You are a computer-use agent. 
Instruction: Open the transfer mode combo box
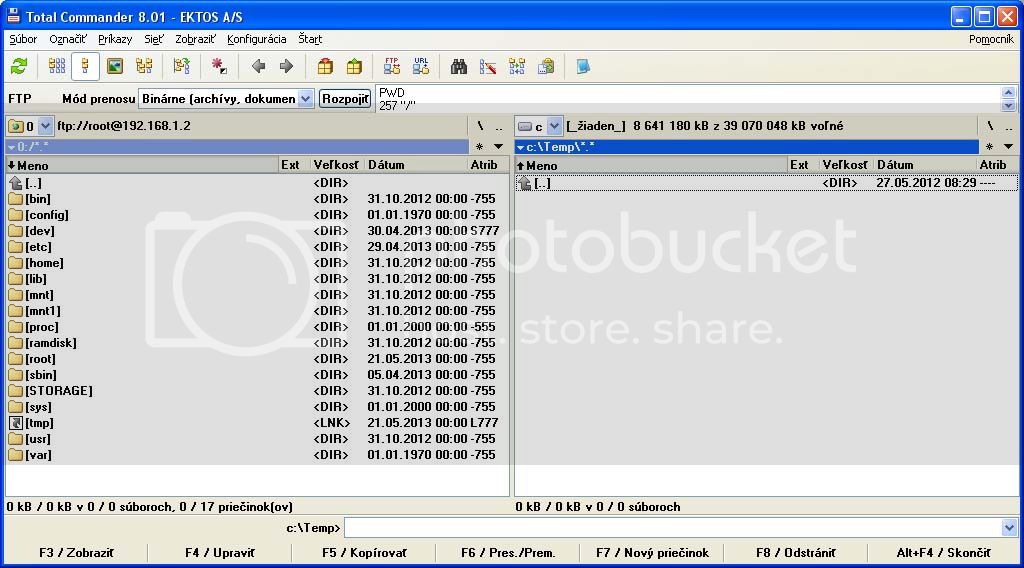(x=226, y=99)
